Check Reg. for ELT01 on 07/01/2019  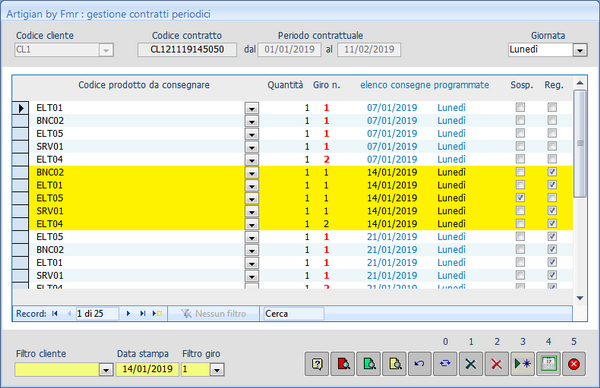tap(552, 107)
